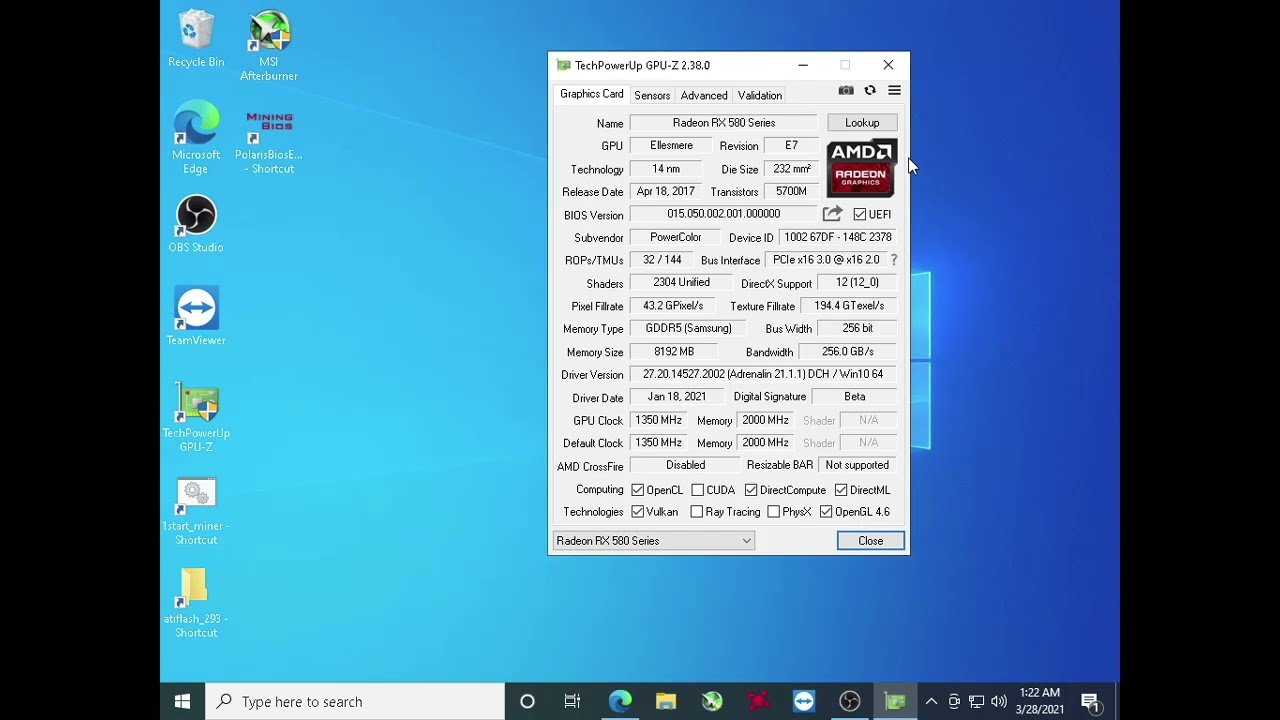Open TechPowerUp GPU-Z desktop icon

pos(196,417)
